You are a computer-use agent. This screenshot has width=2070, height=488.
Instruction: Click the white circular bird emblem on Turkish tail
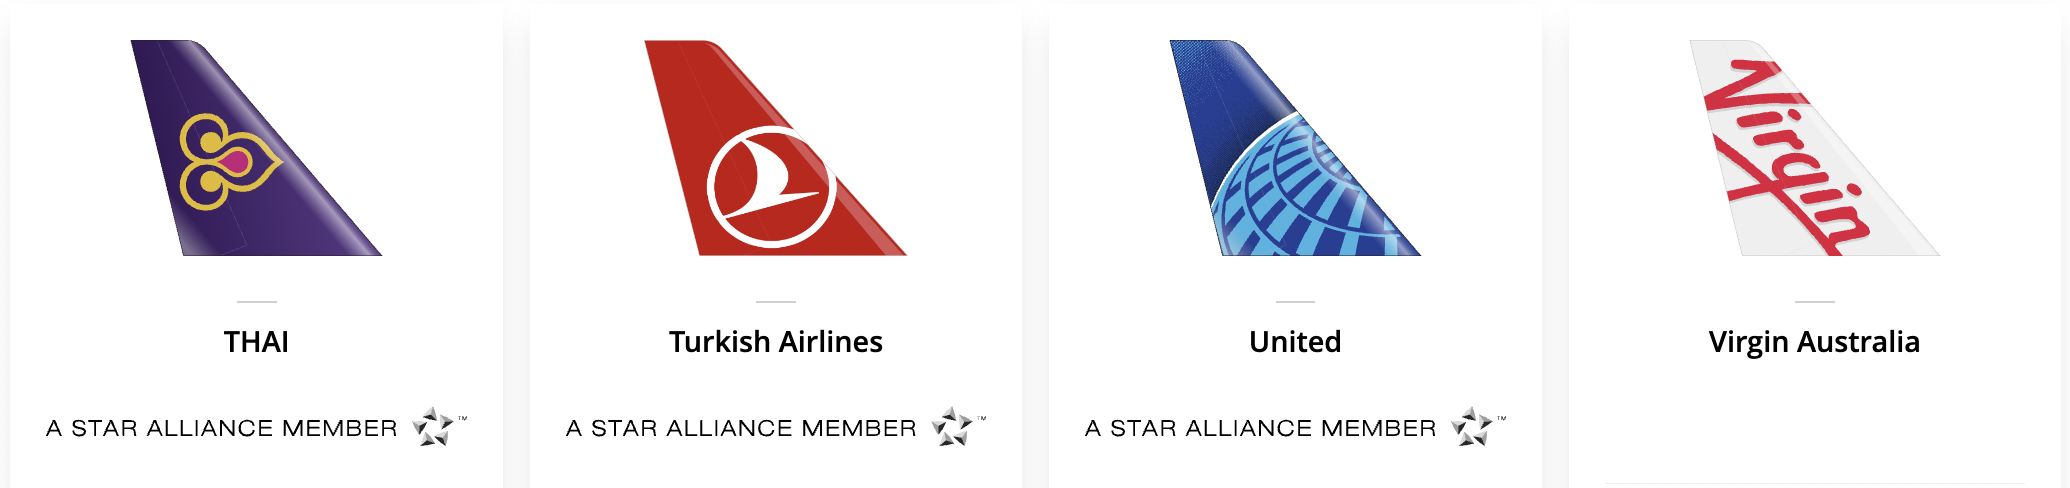click(x=771, y=187)
